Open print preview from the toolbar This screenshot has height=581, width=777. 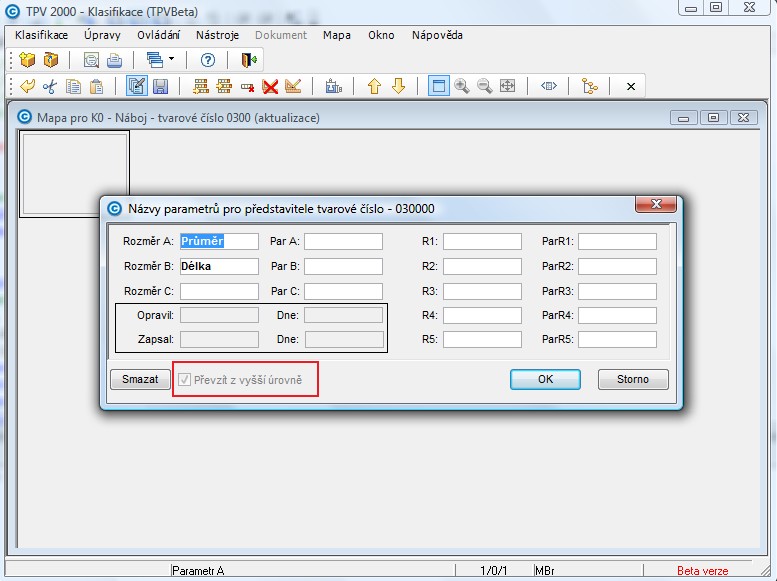click(91, 60)
